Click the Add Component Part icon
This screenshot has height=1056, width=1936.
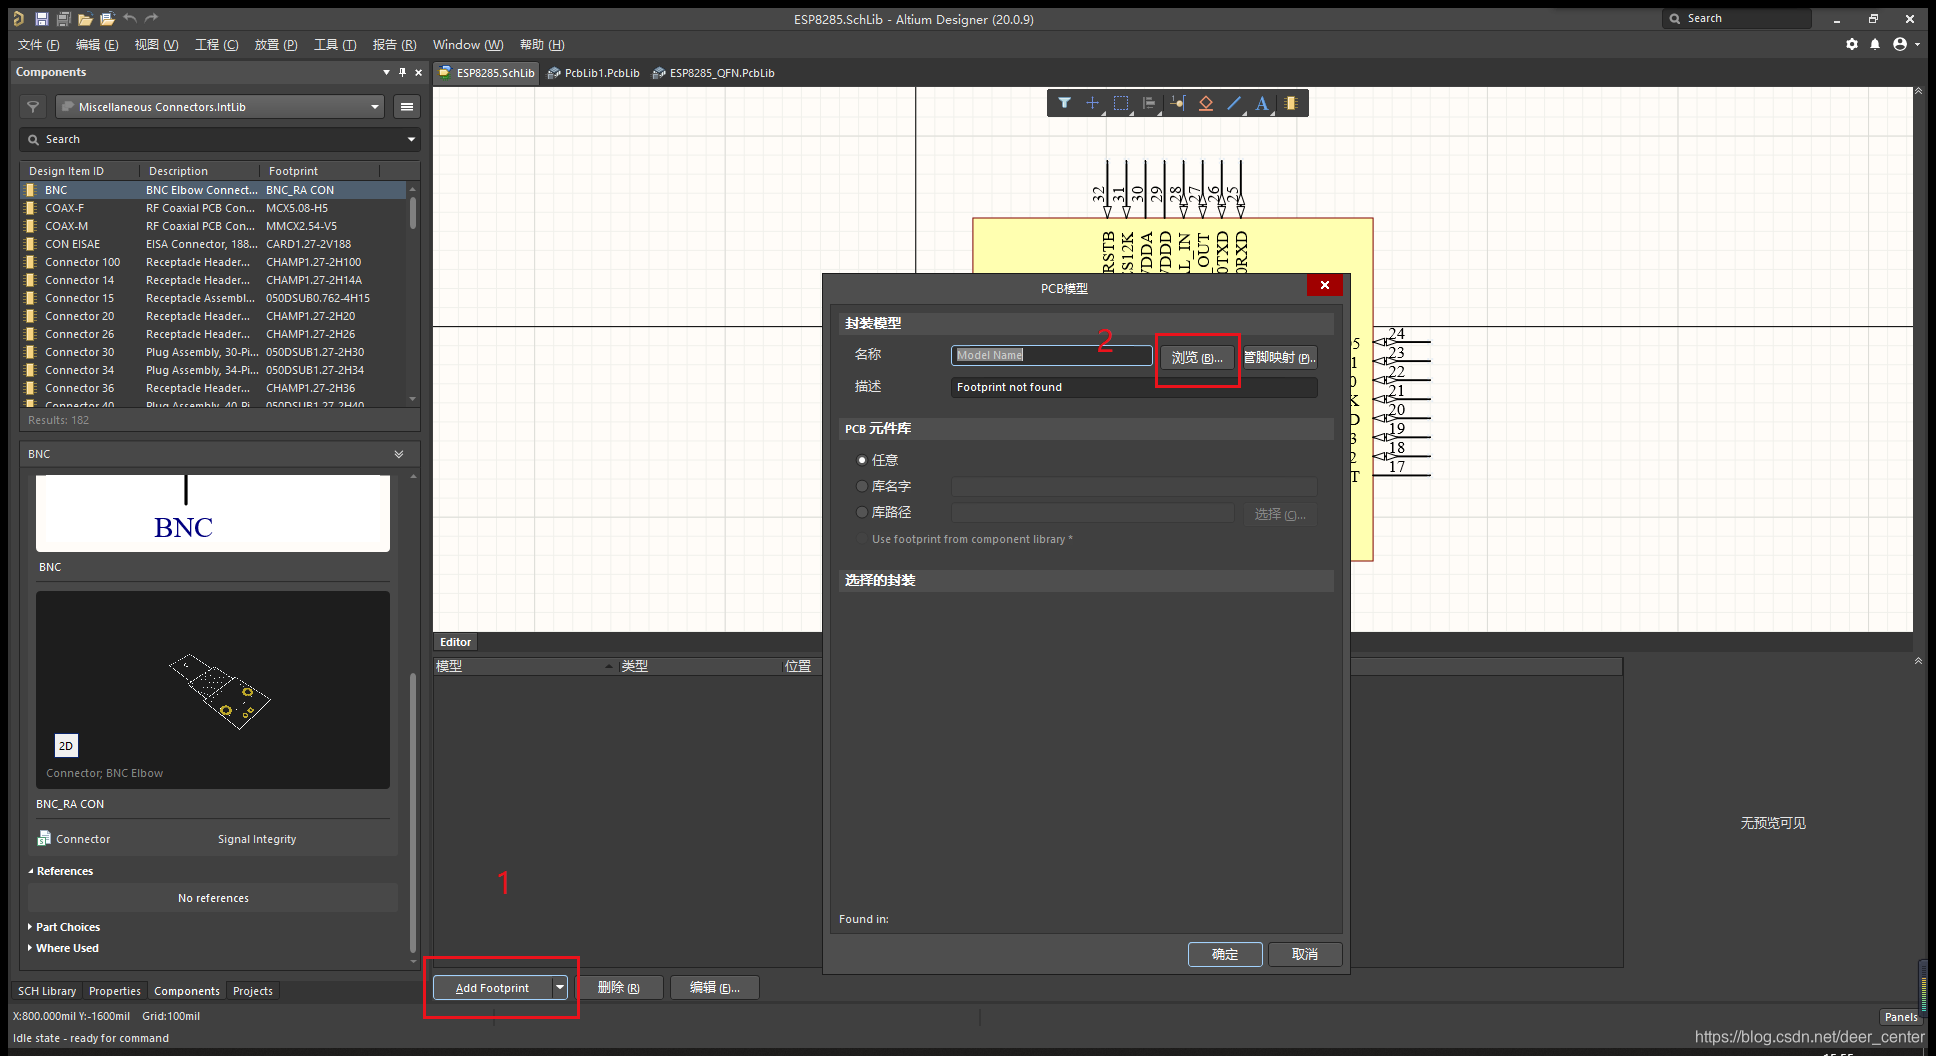(x=1291, y=103)
